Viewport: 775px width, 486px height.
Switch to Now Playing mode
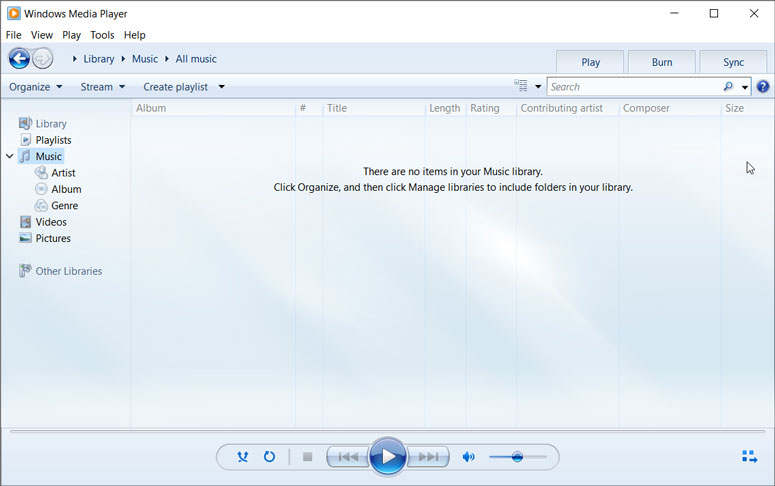click(749, 456)
